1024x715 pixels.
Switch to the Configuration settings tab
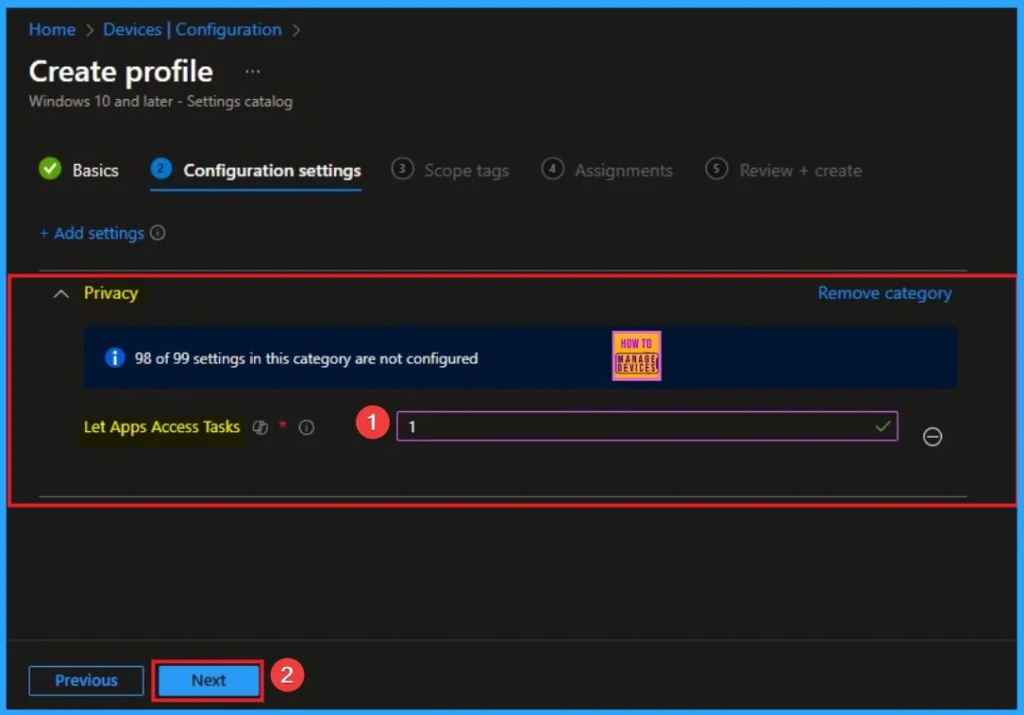pyautogui.click(x=271, y=171)
